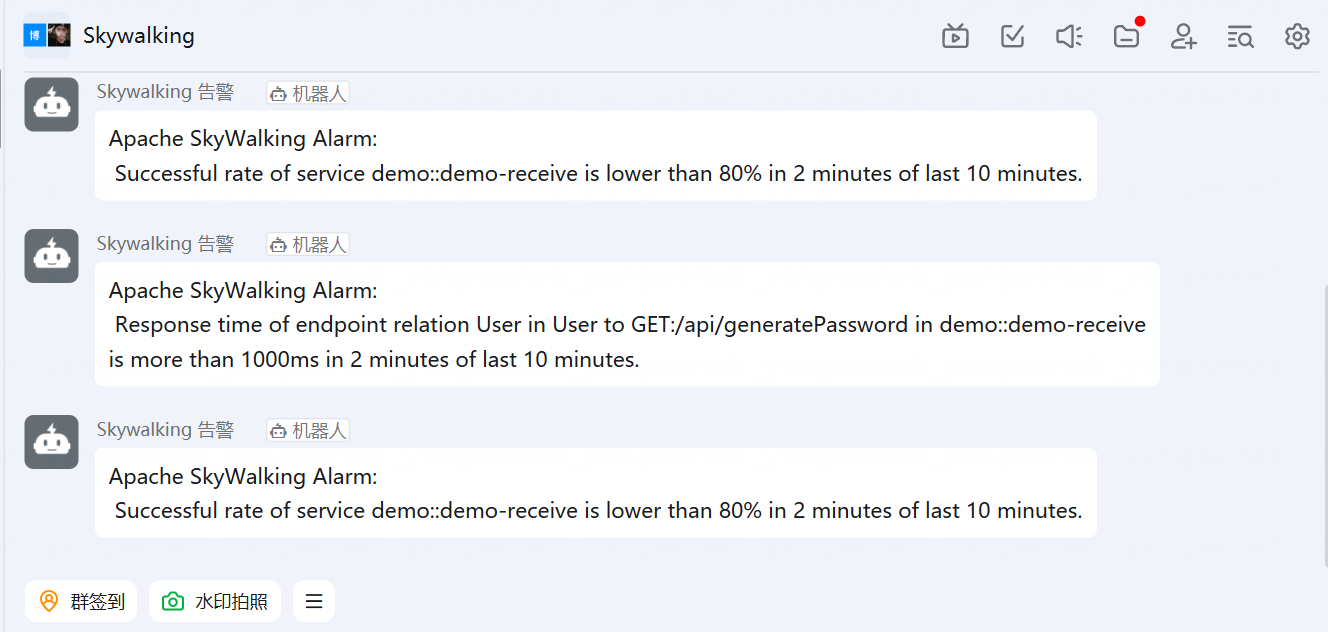Viewport: 1328px width, 632px height.
Task: Select the topmost Successful rate alarm message
Action: click(595, 156)
